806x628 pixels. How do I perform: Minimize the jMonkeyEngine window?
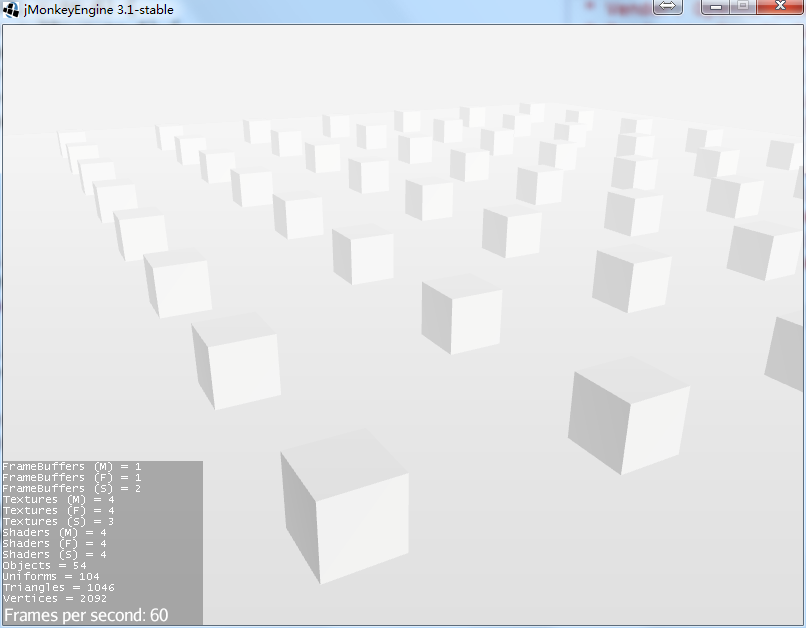716,6
